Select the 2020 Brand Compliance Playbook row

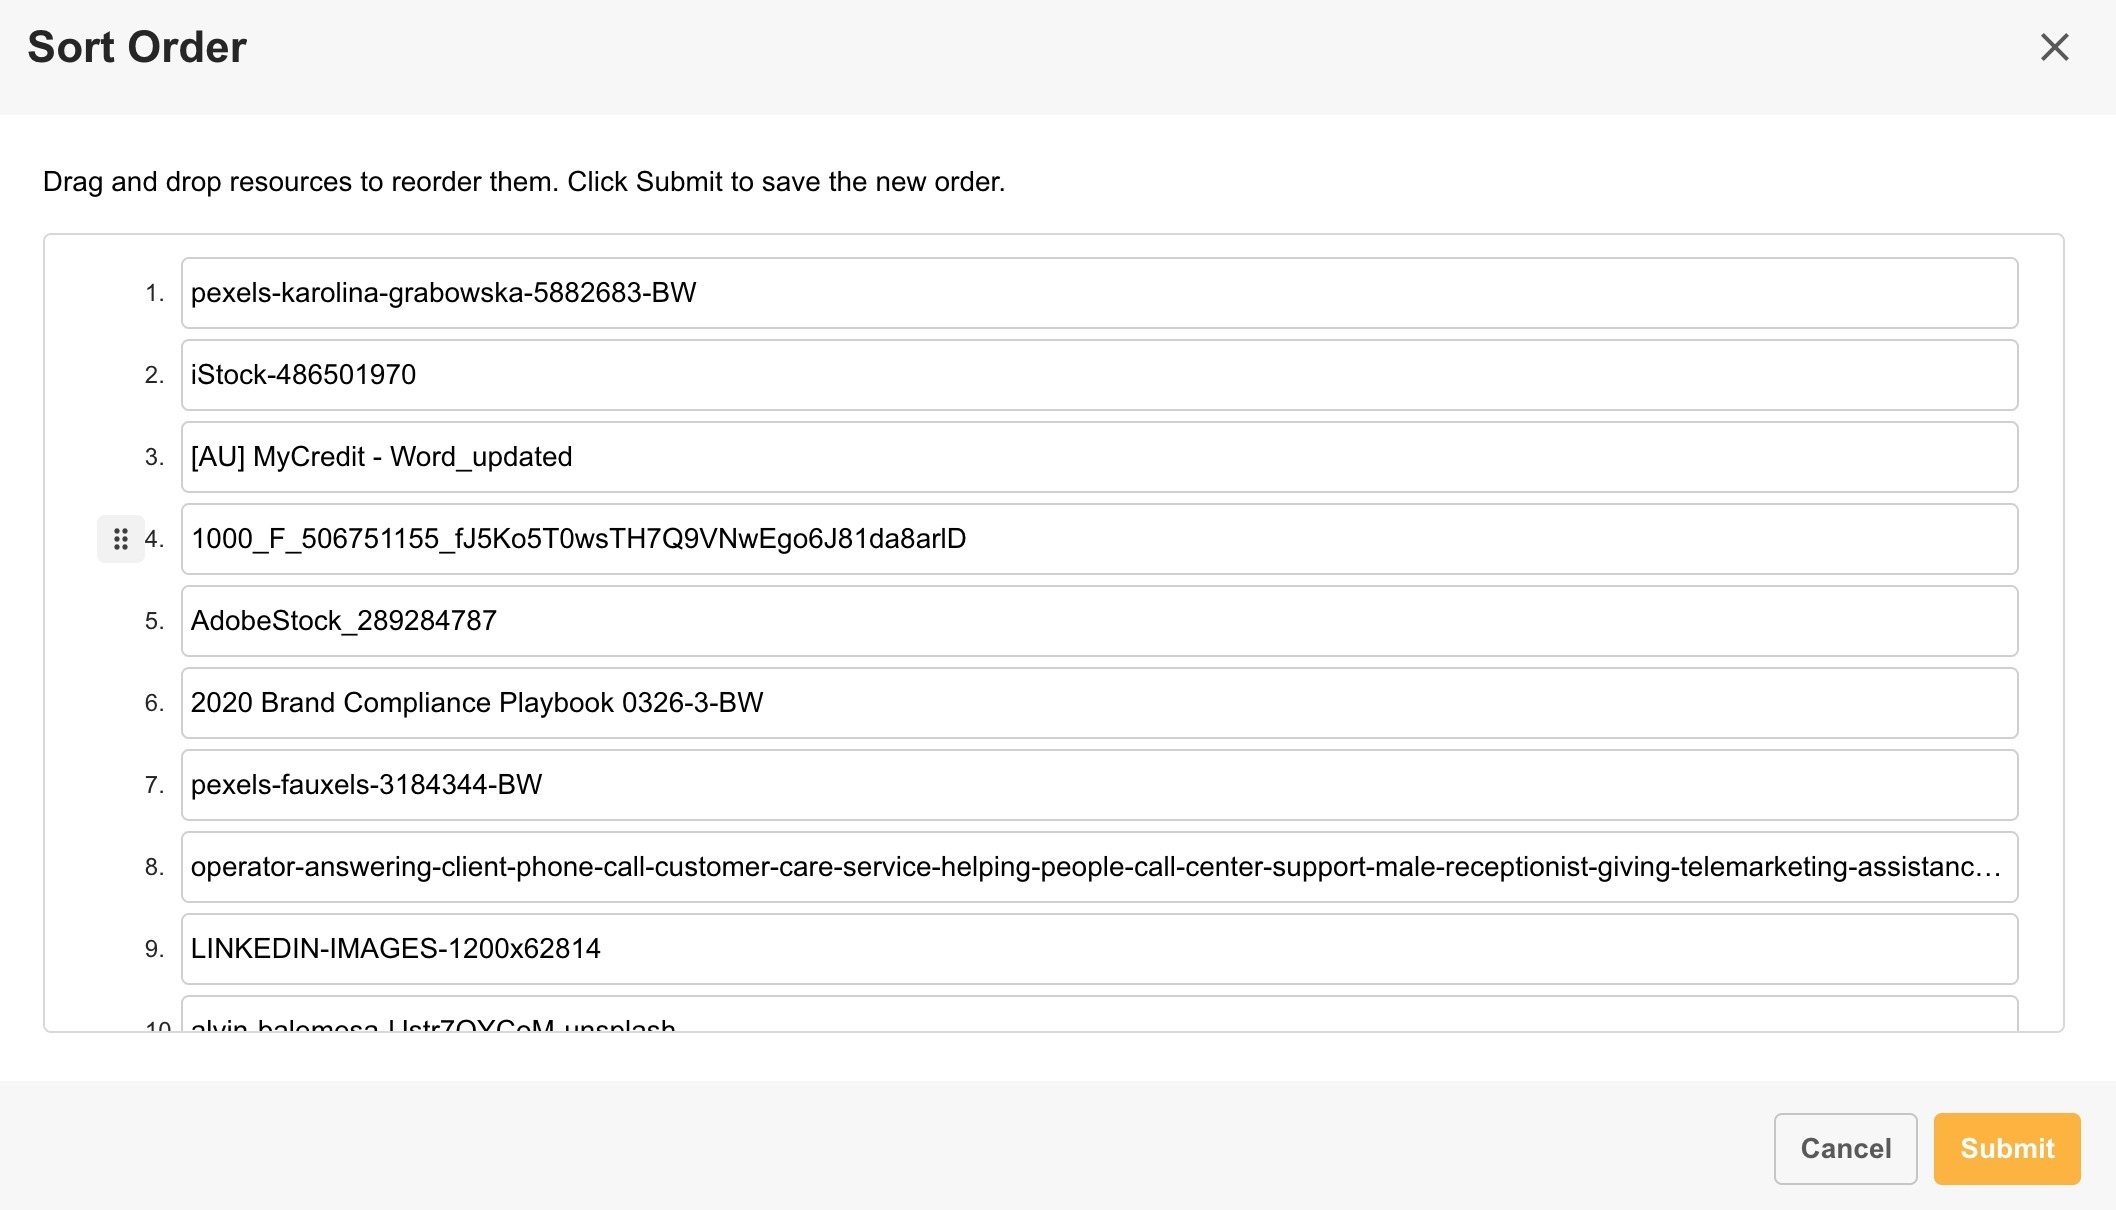point(1098,703)
